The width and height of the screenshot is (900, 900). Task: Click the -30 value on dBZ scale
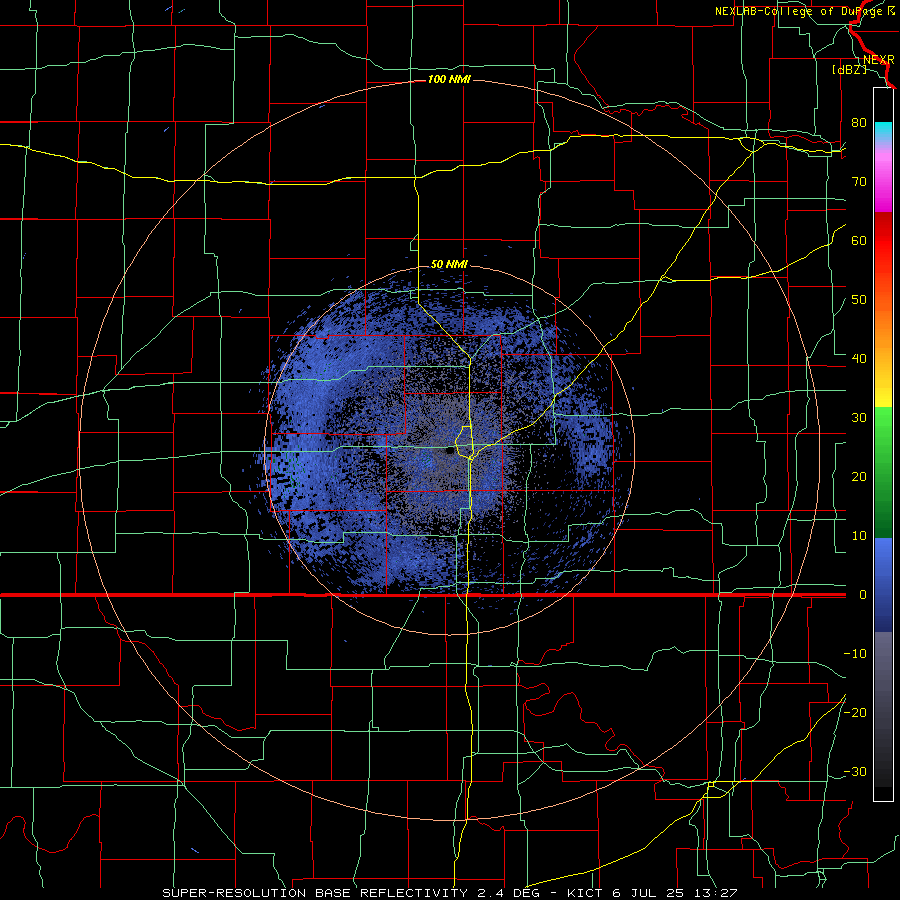coord(855,771)
